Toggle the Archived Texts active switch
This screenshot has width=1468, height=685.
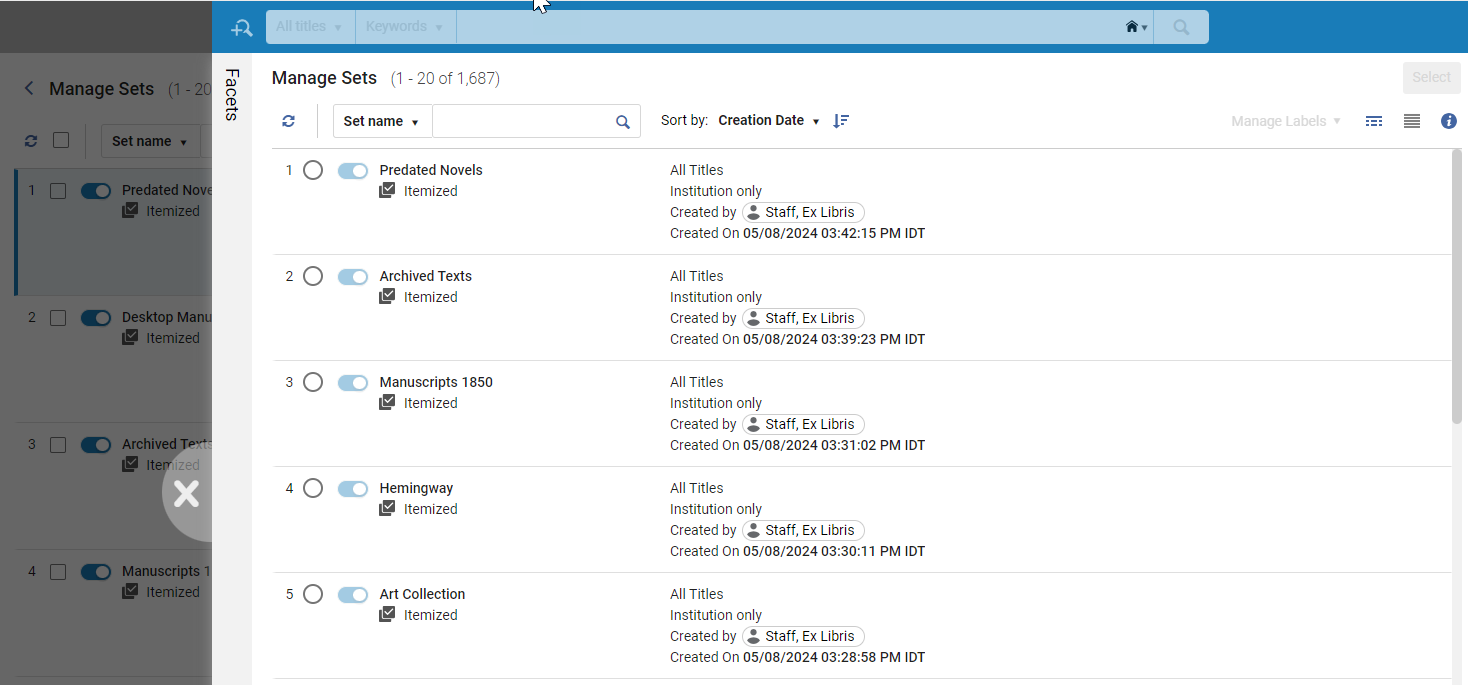tap(353, 277)
